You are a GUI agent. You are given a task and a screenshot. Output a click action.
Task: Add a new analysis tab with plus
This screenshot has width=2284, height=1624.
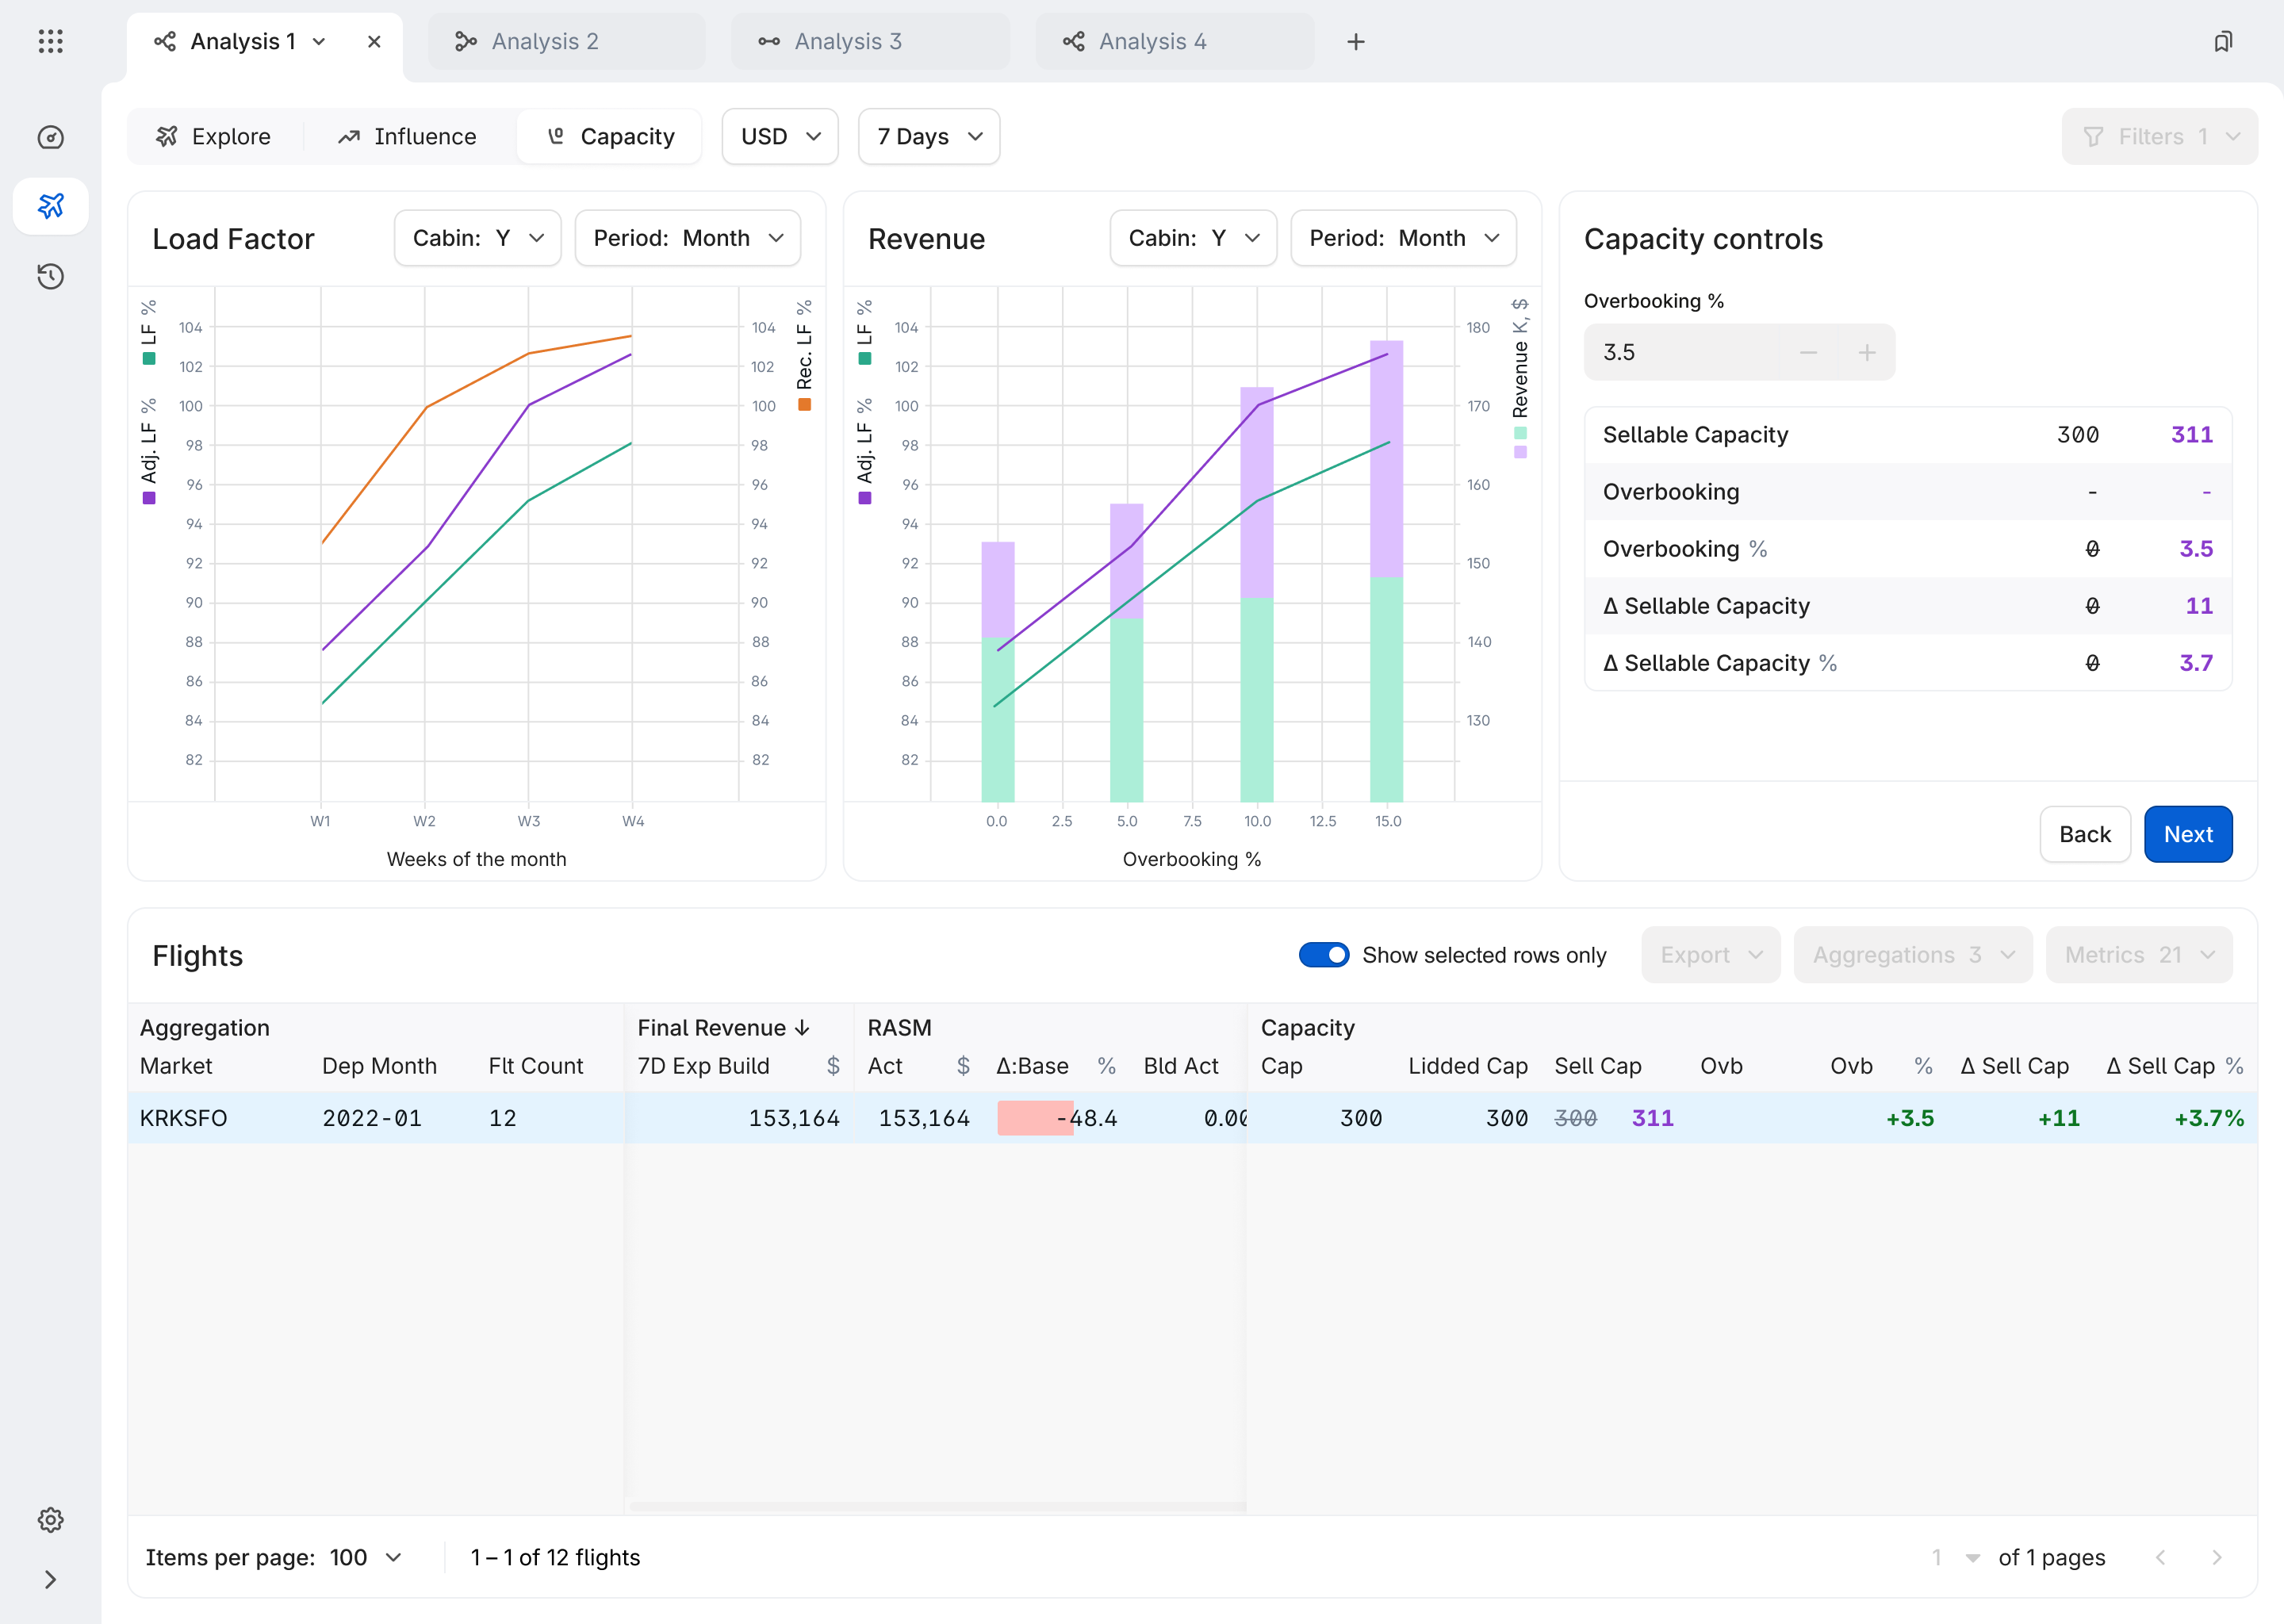(x=1356, y=41)
